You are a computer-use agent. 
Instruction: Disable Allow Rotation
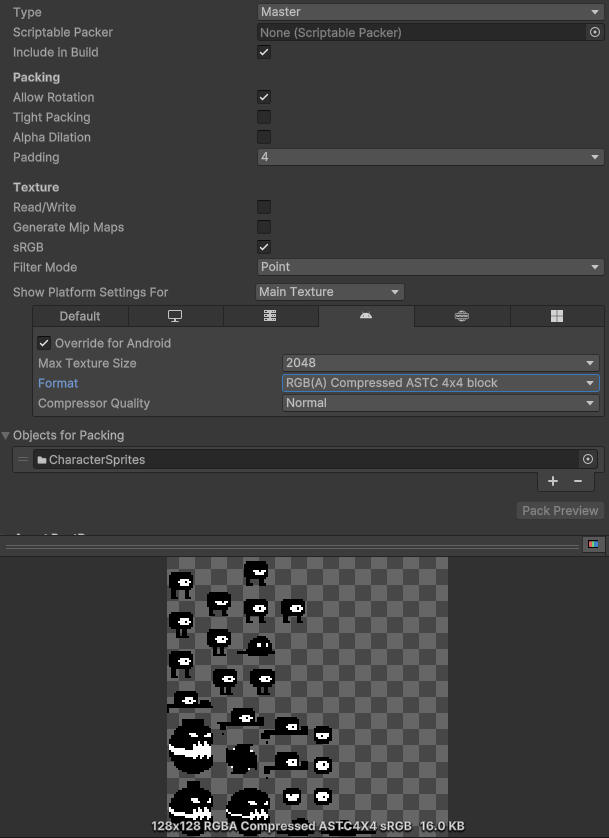(264, 97)
